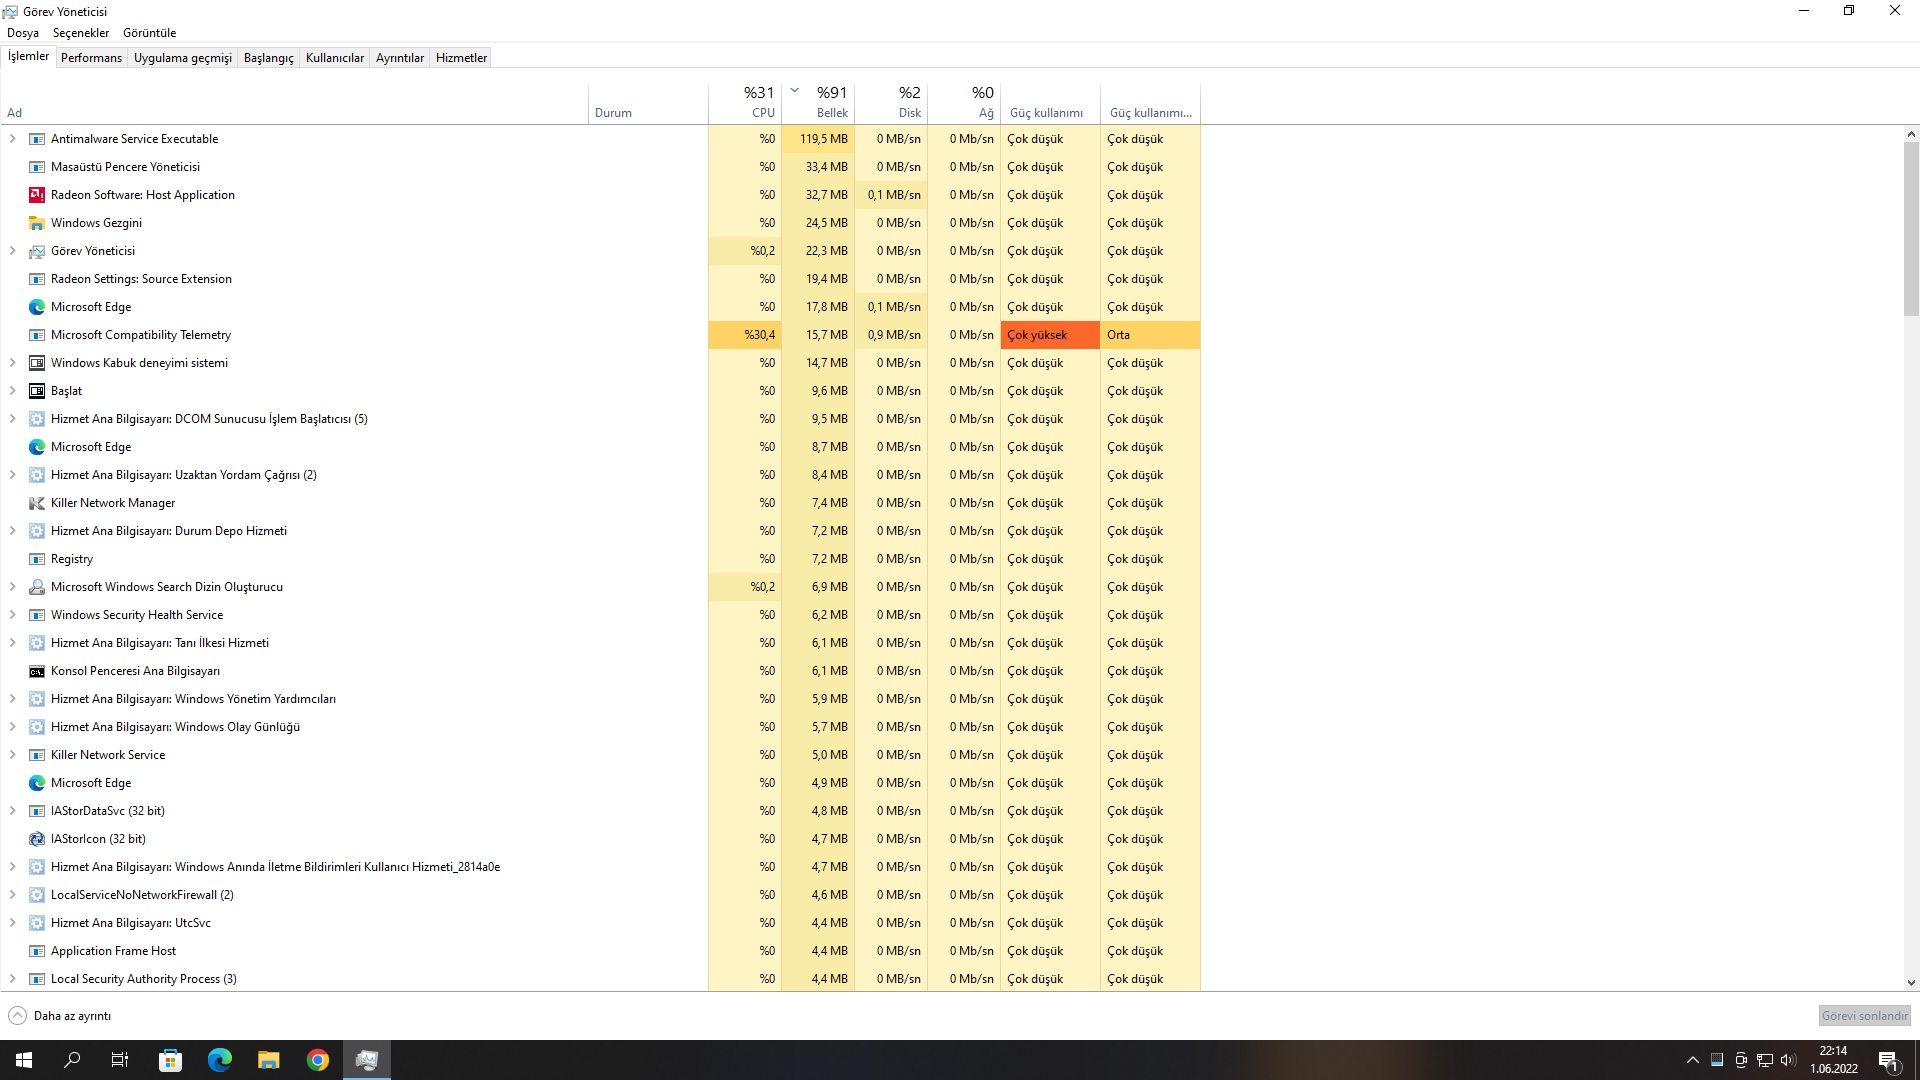Switch to the Performans tab
This screenshot has height=1080, width=1920.
91,58
